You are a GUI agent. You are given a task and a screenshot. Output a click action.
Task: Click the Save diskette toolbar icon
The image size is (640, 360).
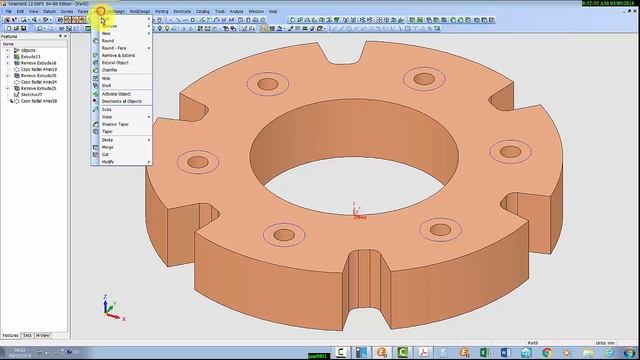24,29
